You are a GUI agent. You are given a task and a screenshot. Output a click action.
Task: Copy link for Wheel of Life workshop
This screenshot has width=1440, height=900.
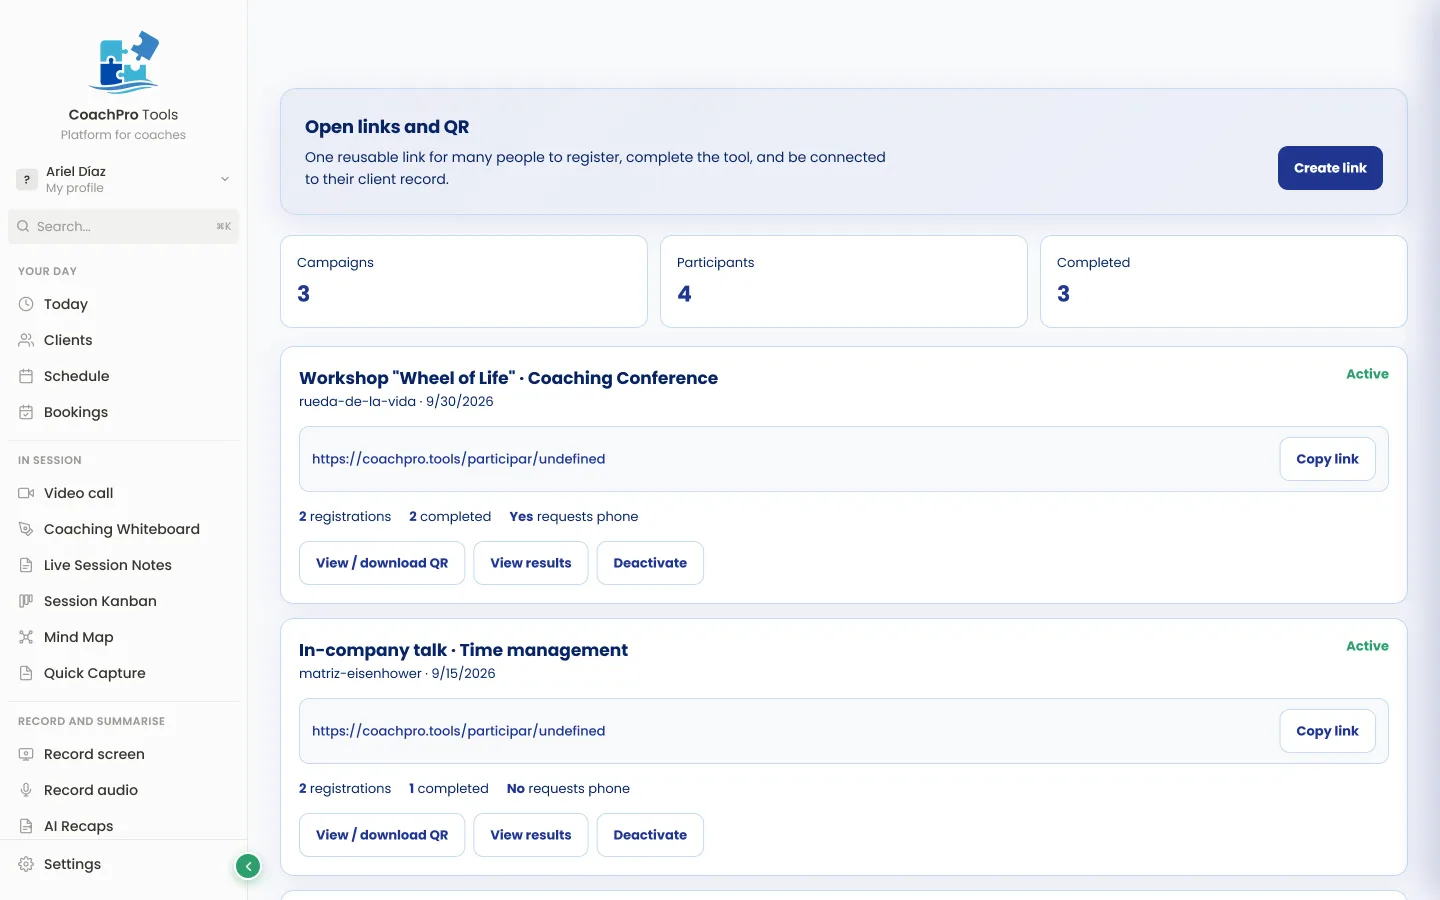tap(1327, 459)
